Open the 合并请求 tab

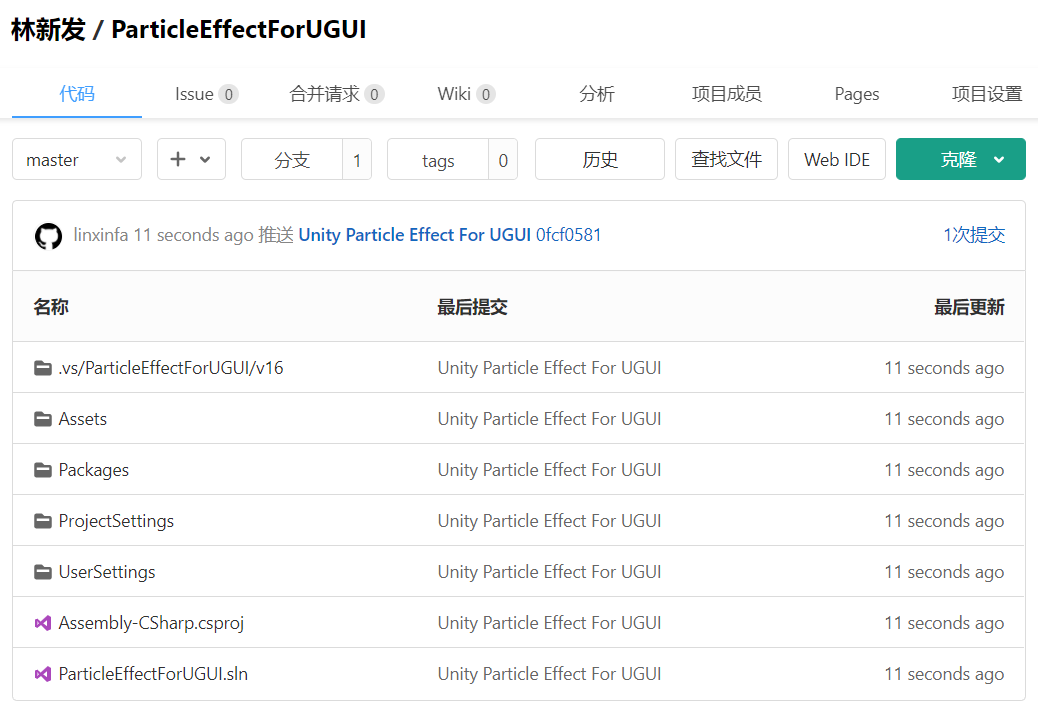[336, 94]
